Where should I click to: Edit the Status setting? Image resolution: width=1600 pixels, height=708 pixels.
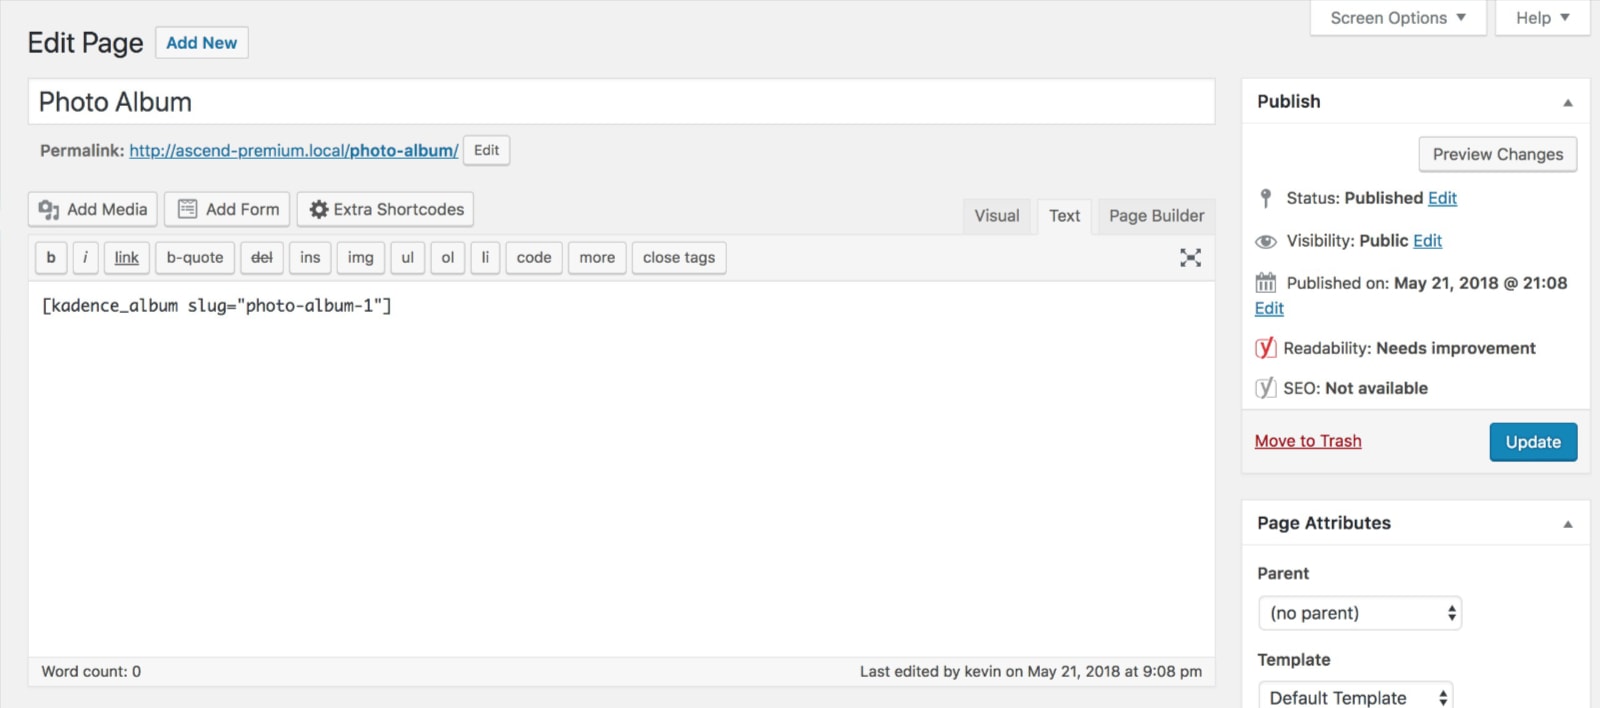[1442, 198]
